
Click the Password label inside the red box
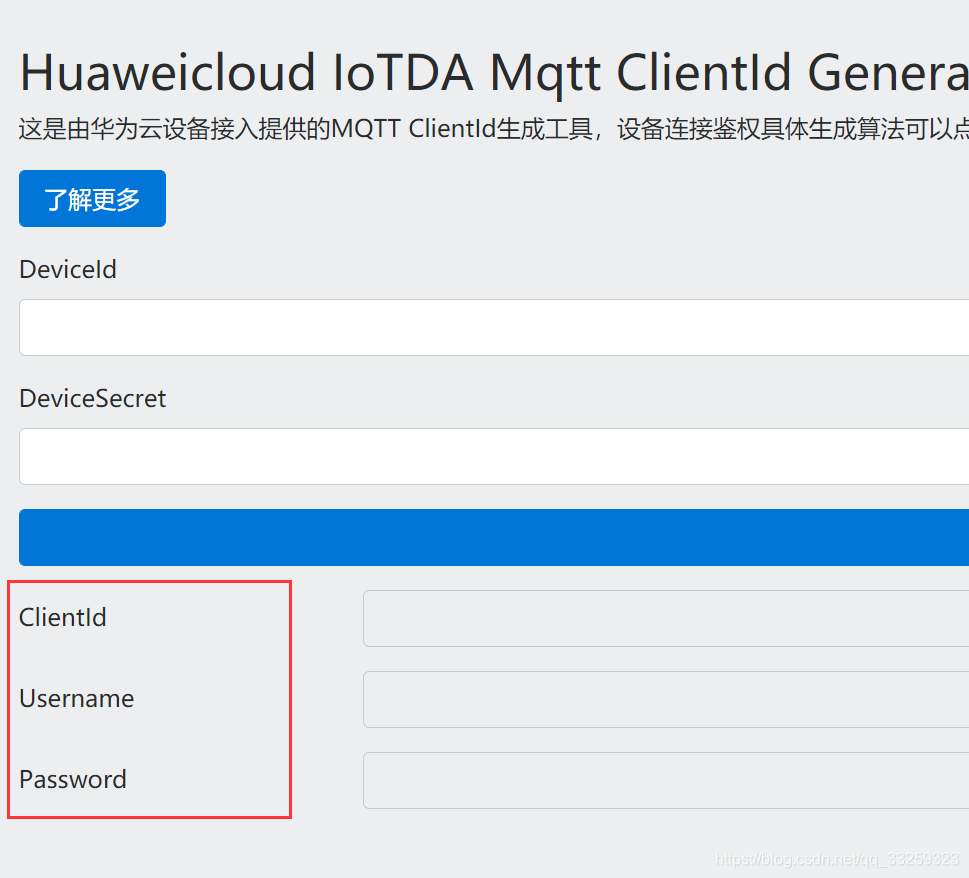pyautogui.click(x=73, y=780)
